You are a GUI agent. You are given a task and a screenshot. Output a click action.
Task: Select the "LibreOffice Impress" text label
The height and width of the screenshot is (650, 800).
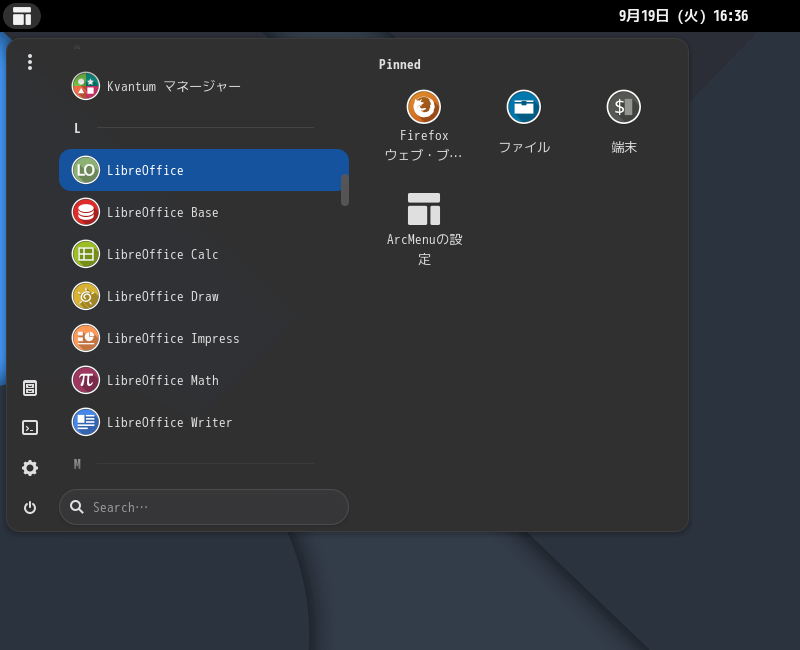(x=173, y=338)
